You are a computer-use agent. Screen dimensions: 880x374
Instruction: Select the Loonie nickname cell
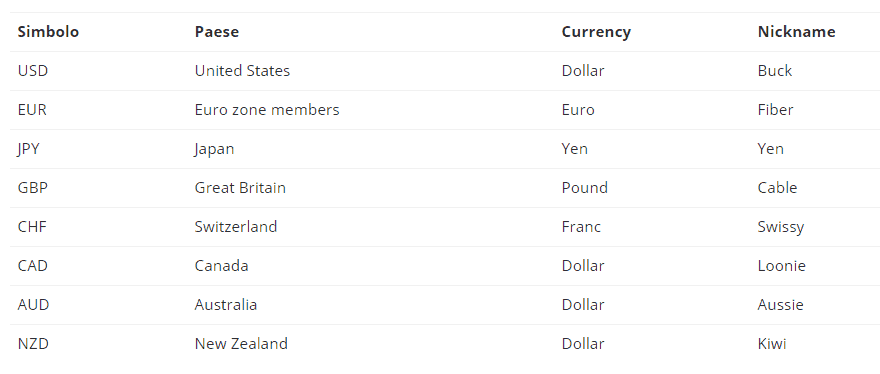pyautogui.click(x=782, y=266)
